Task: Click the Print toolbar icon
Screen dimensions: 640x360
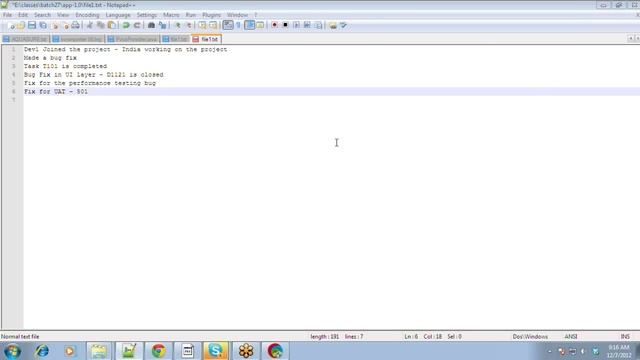Action: click(x=76, y=25)
